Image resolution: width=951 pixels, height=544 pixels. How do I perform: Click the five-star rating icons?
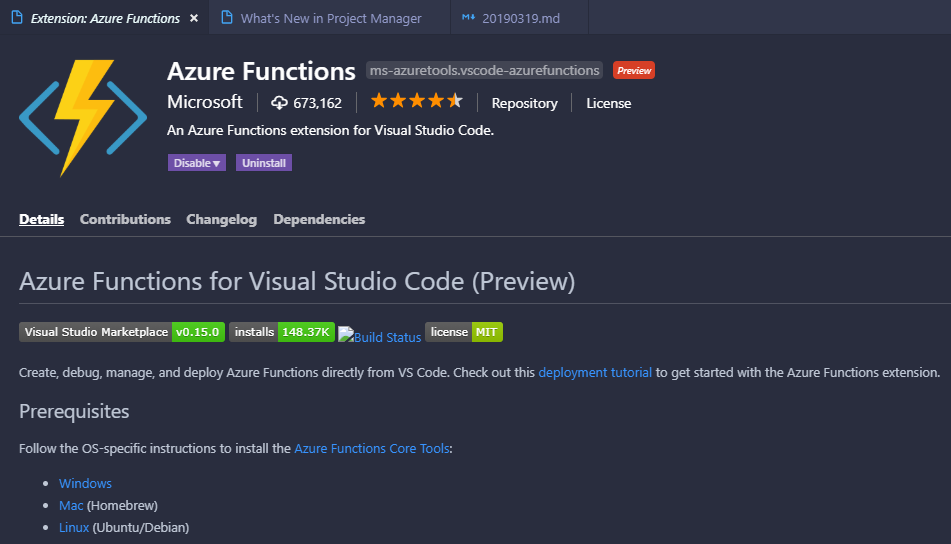[x=416, y=101]
